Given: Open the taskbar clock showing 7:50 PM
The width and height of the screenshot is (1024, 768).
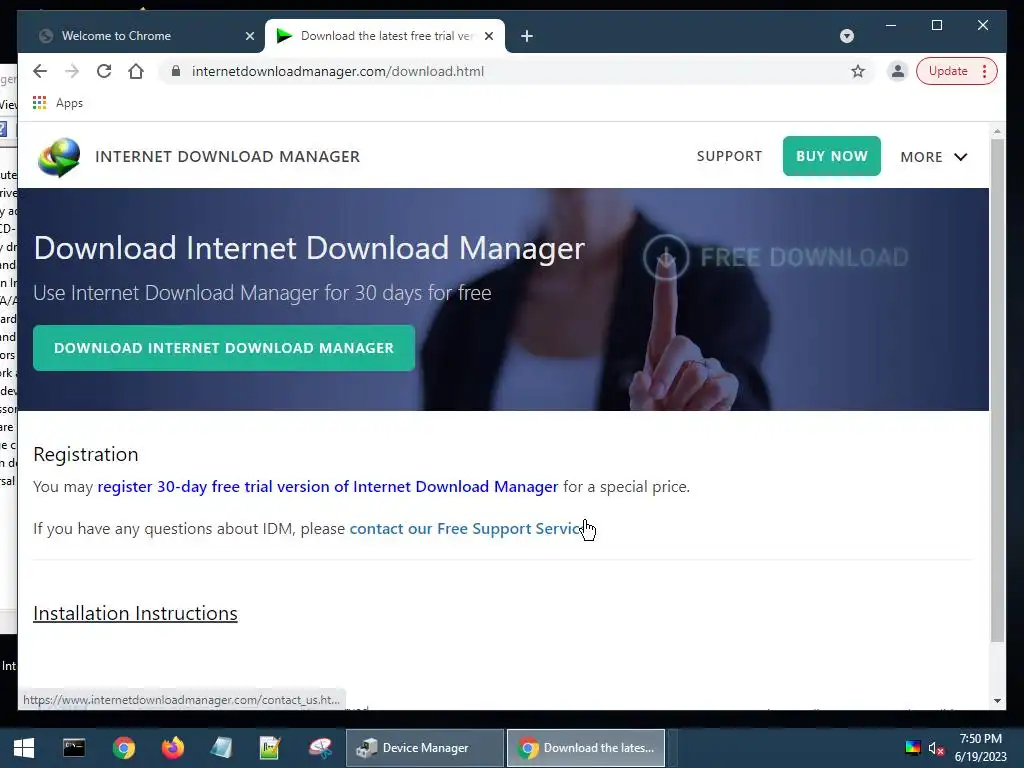Looking at the screenshot, I should tap(981, 748).
